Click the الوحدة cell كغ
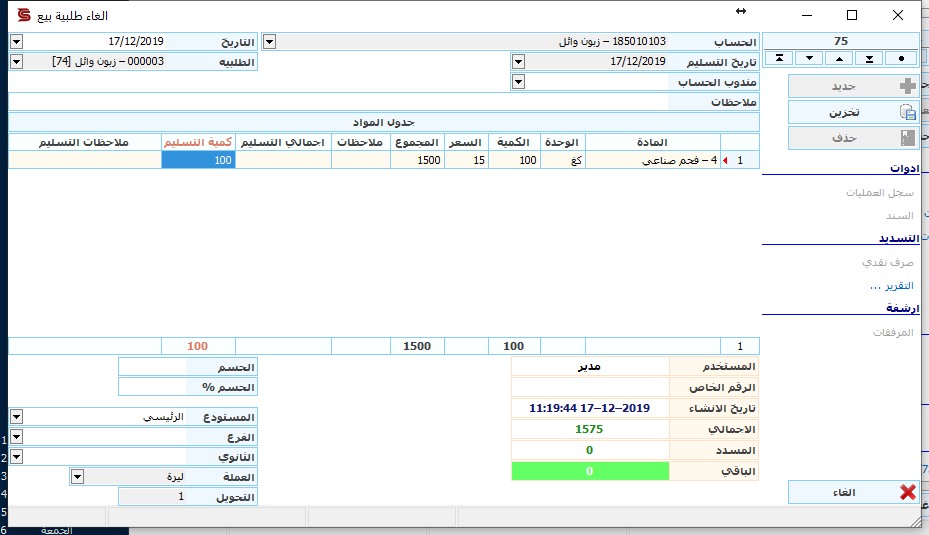 coord(563,160)
